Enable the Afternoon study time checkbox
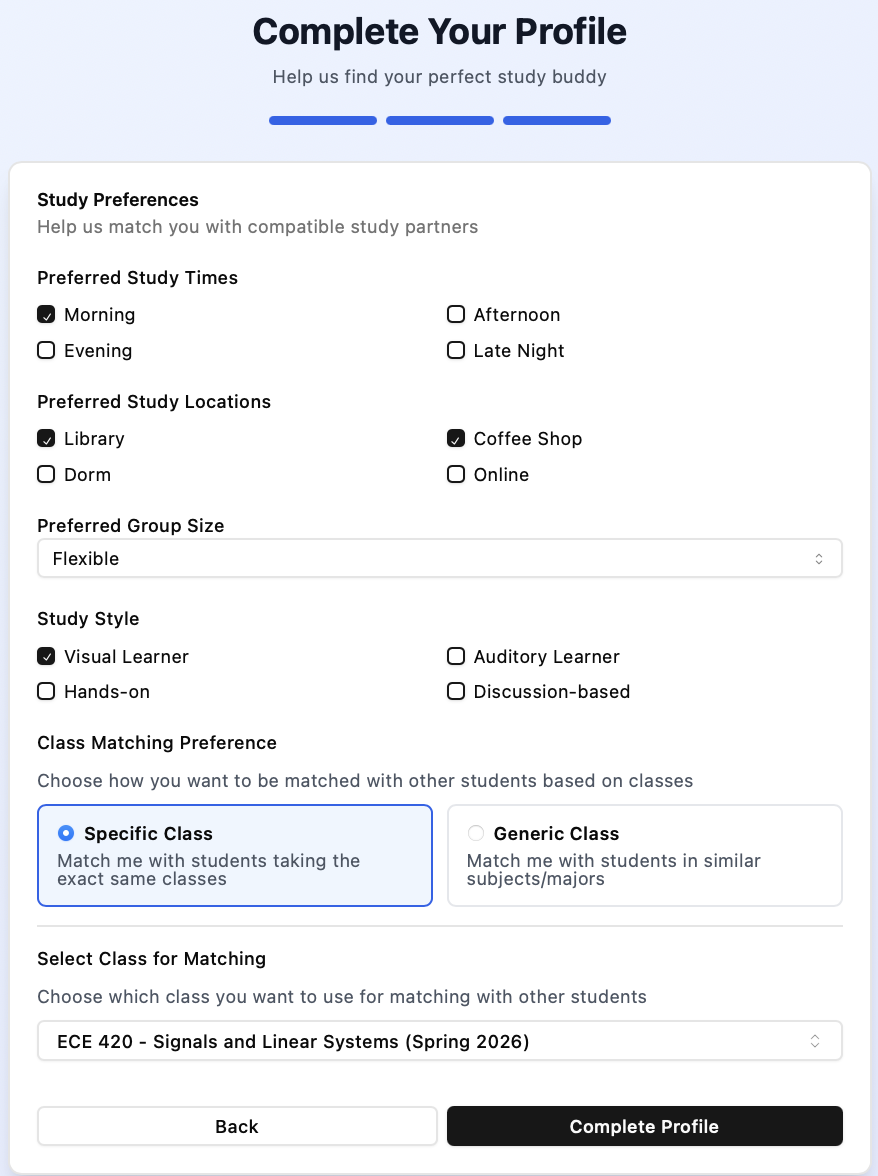The width and height of the screenshot is (878, 1176). tap(456, 315)
